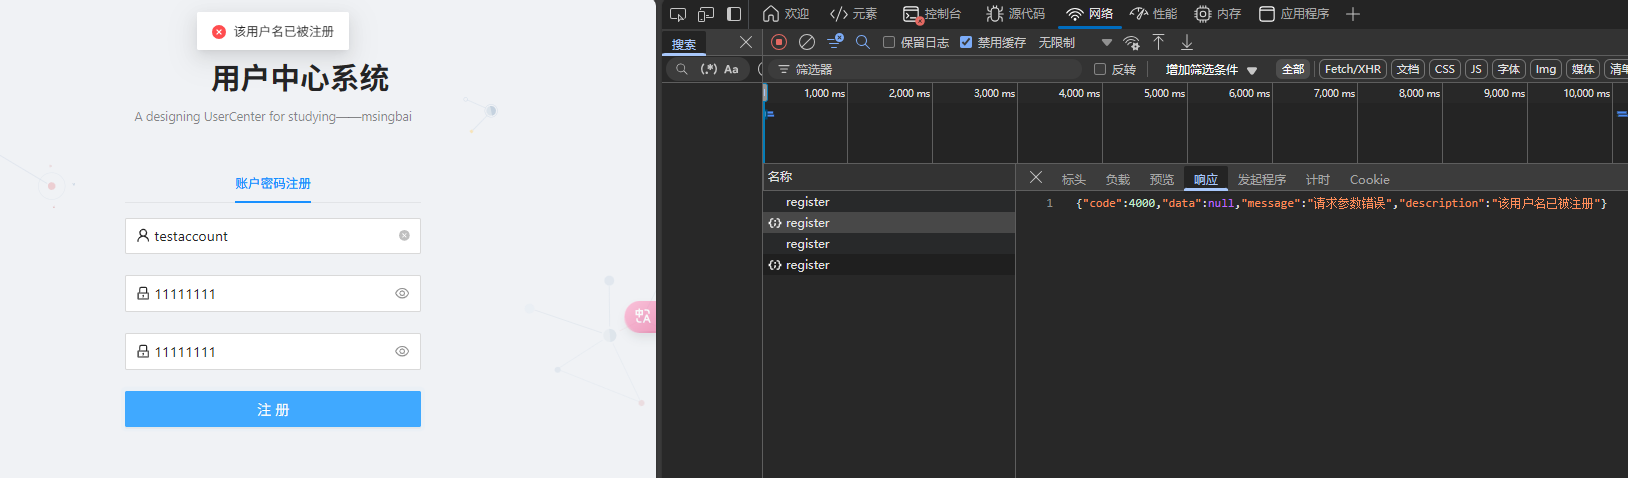The height and width of the screenshot is (478, 1628).
Task: Open the 预览 preview tab
Action: (1162, 180)
